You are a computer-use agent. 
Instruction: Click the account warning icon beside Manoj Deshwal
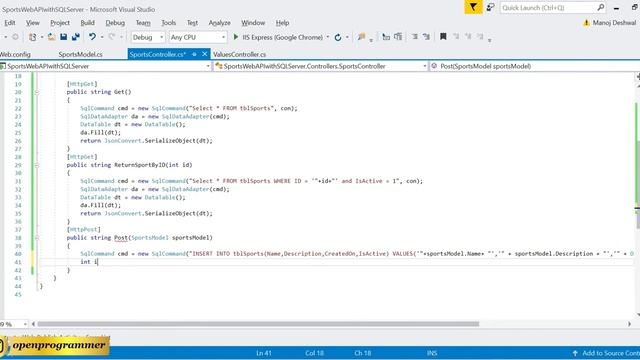587,23
